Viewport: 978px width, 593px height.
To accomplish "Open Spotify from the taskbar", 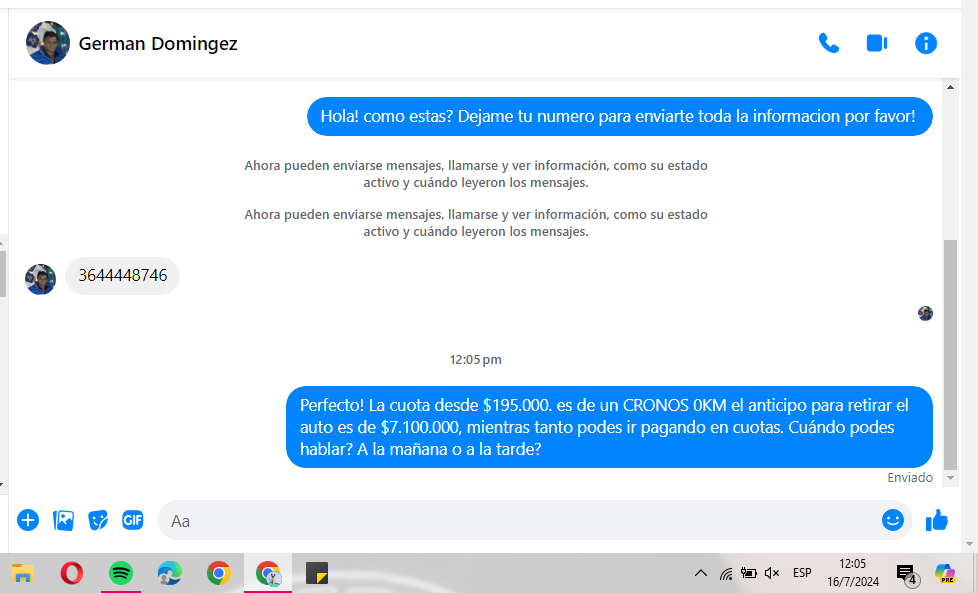I will (x=120, y=573).
